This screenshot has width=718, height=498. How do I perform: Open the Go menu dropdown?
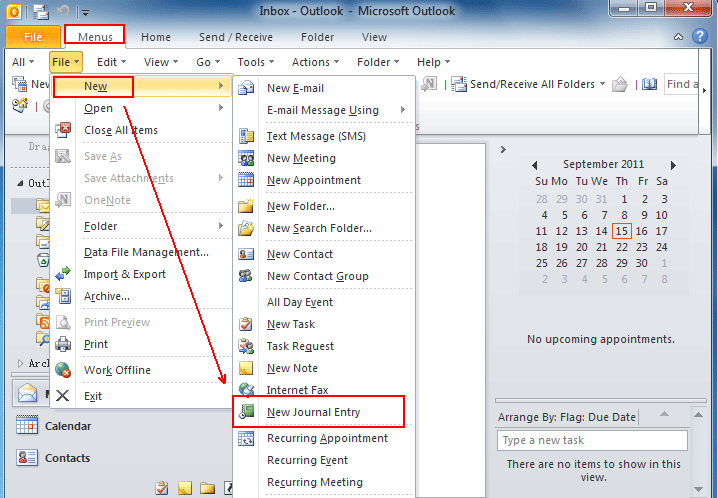click(208, 62)
